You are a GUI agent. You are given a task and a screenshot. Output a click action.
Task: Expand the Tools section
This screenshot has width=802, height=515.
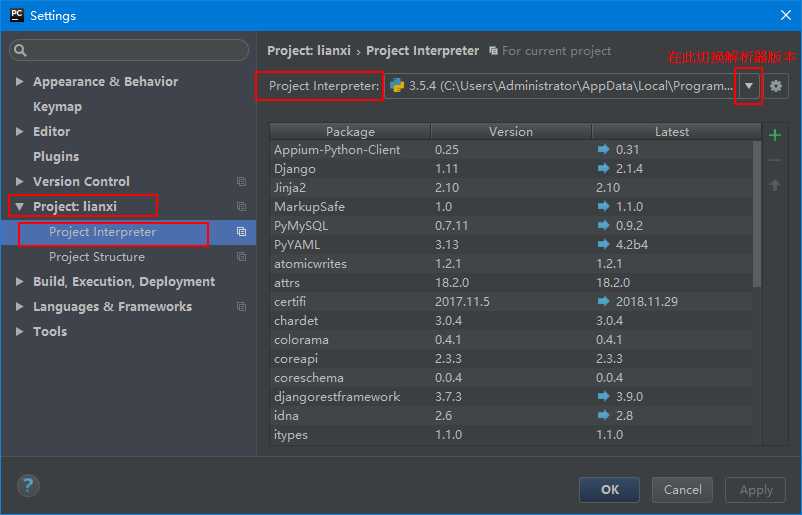[19, 331]
